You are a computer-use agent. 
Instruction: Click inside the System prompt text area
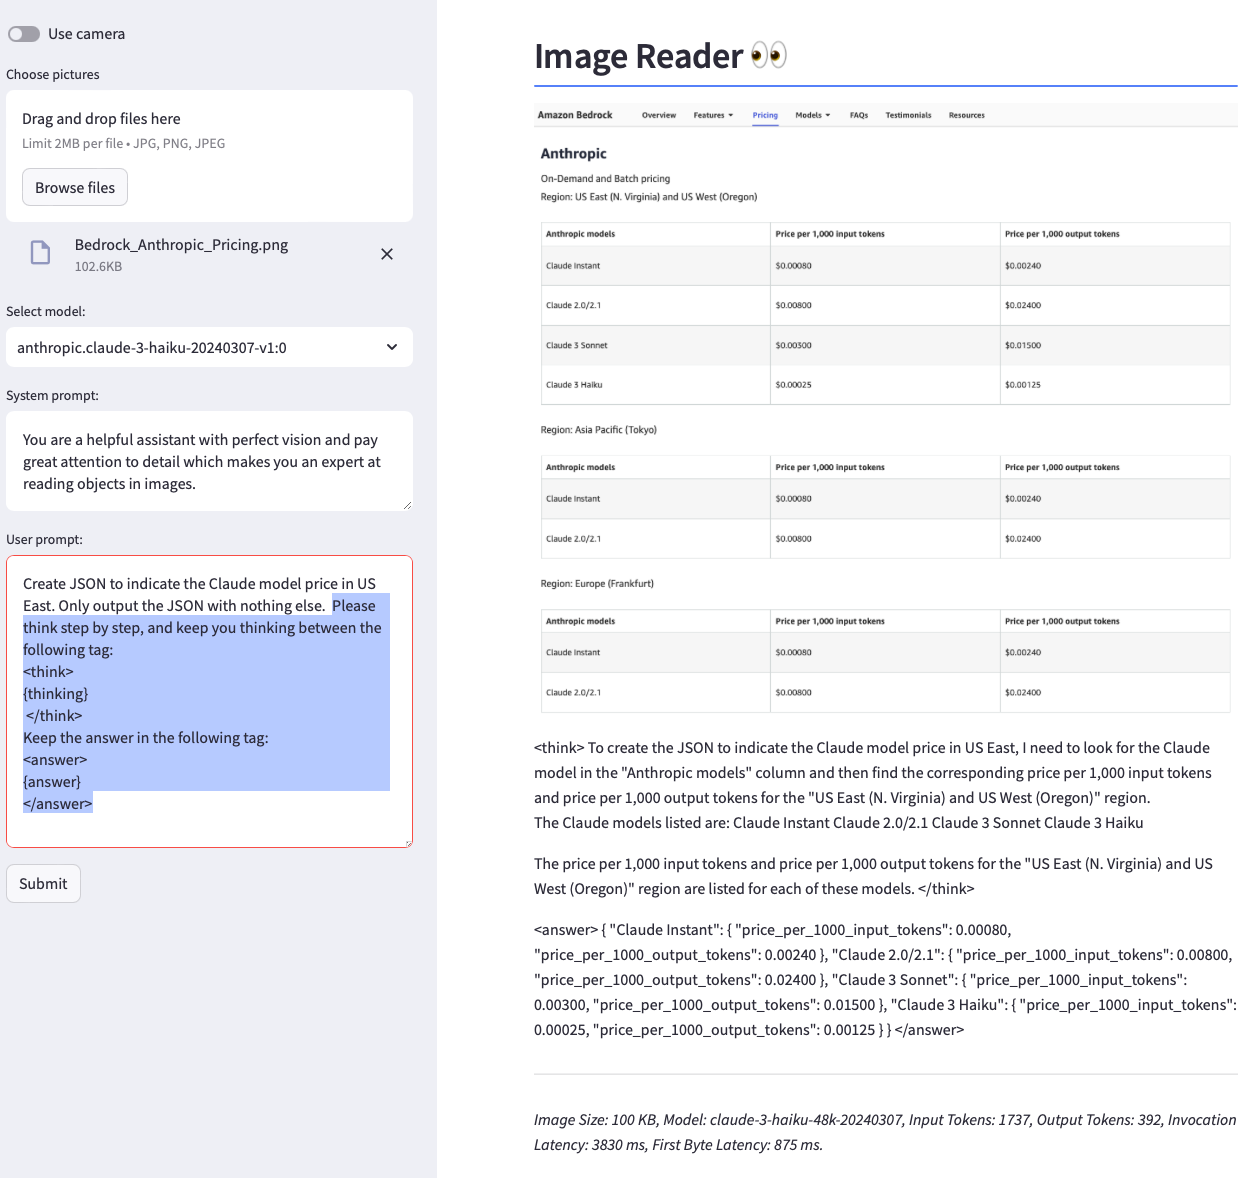point(209,461)
